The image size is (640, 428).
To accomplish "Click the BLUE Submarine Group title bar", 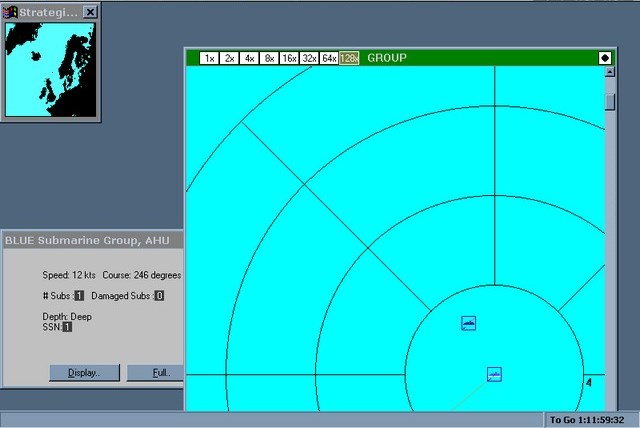I will (92, 240).
